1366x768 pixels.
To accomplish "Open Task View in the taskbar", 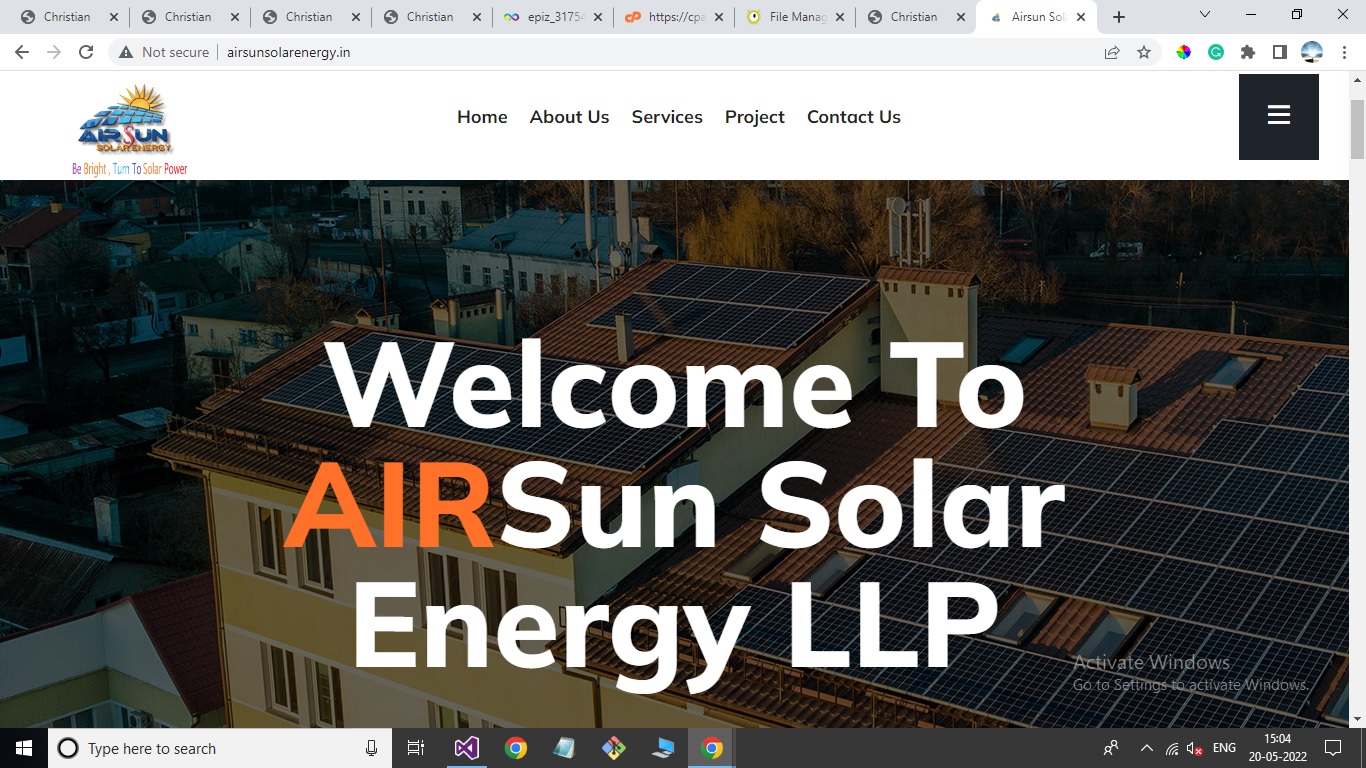I will click(416, 748).
